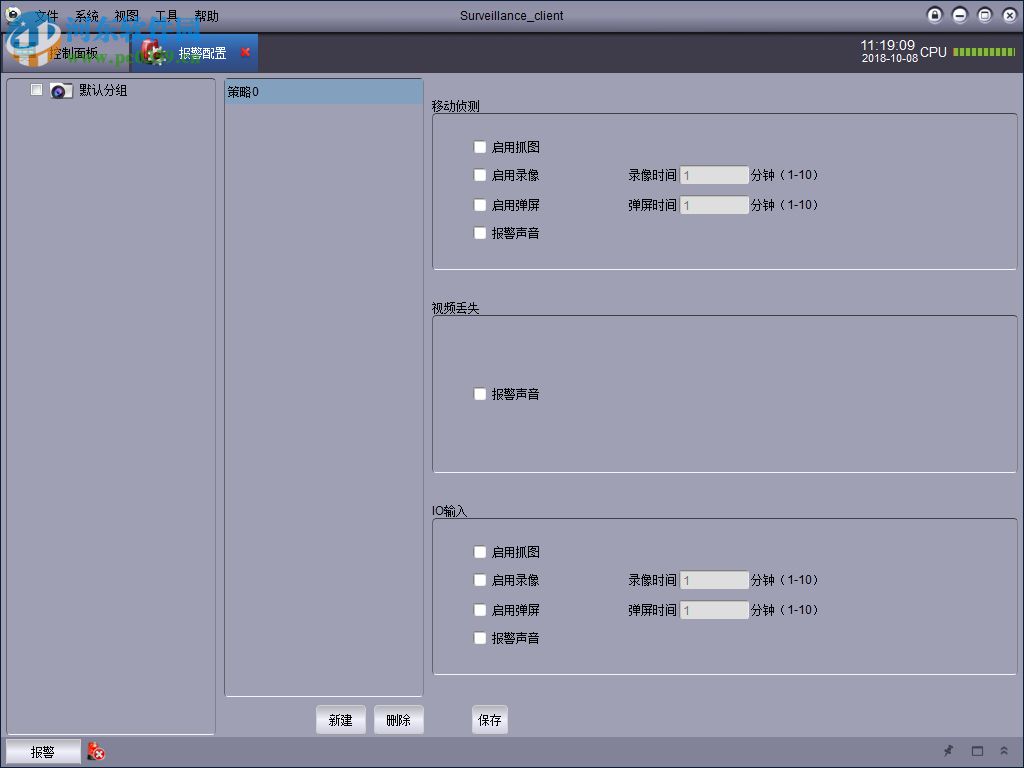Switch to the 报警配置 tab
The height and width of the screenshot is (768, 1024).
coord(195,53)
